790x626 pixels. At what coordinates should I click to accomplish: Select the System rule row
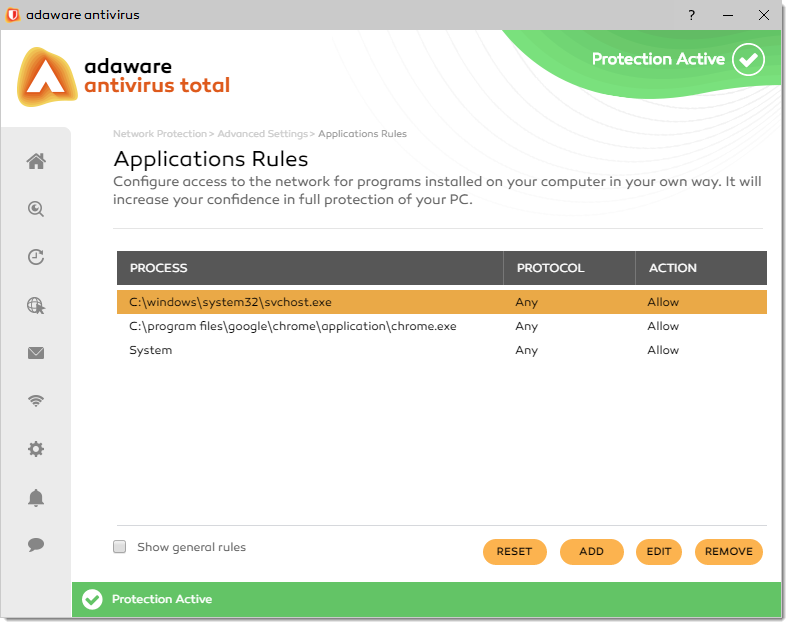442,350
